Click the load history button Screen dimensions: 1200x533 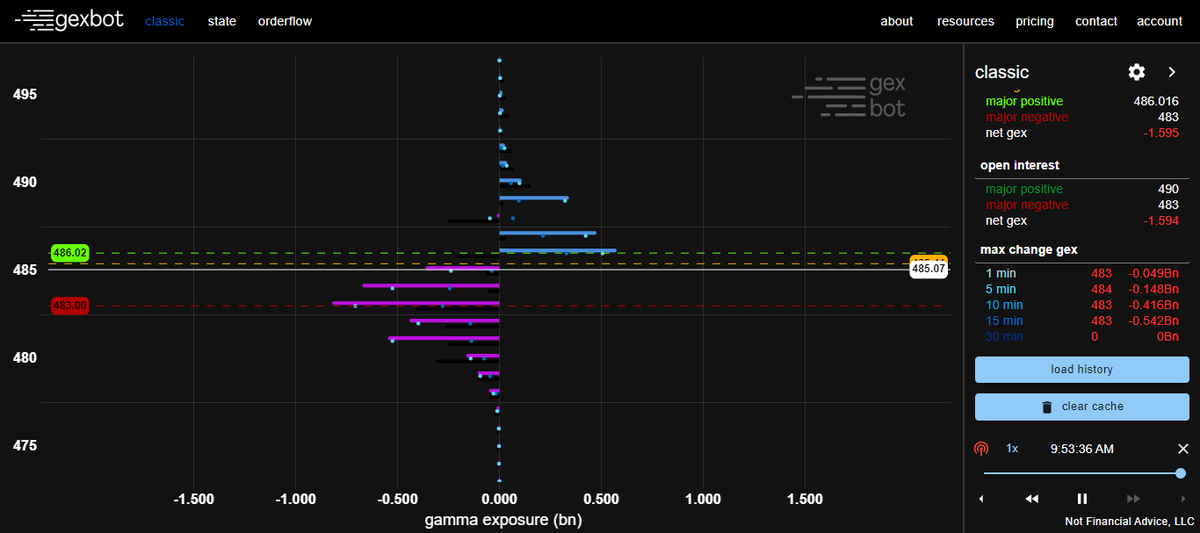[1081, 369]
